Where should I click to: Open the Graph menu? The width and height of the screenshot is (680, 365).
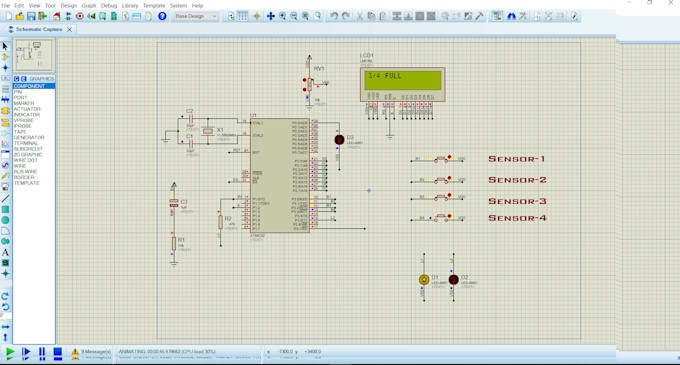(x=89, y=6)
